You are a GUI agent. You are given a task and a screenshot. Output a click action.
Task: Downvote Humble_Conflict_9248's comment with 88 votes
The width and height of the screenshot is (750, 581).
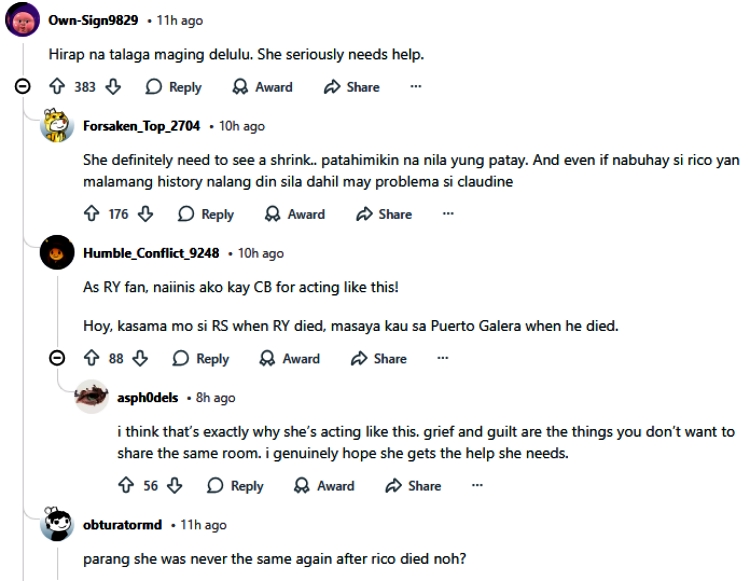tap(139, 359)
